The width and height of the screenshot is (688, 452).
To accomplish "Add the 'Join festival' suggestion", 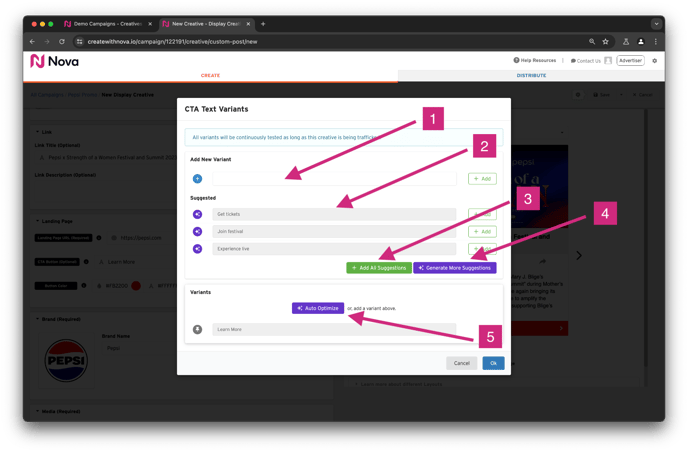I will point(482,231).
